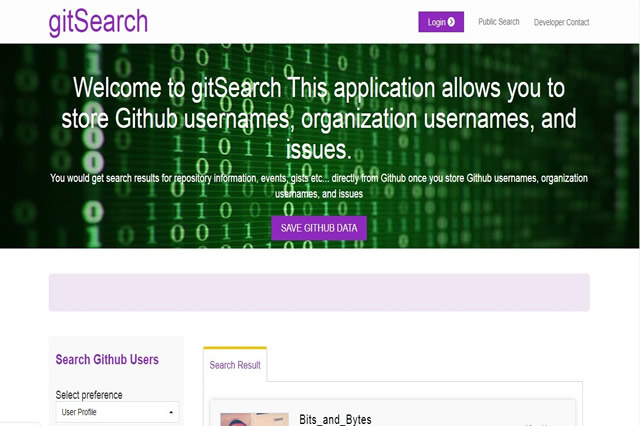Click the empty lavender notification bar

319,292
